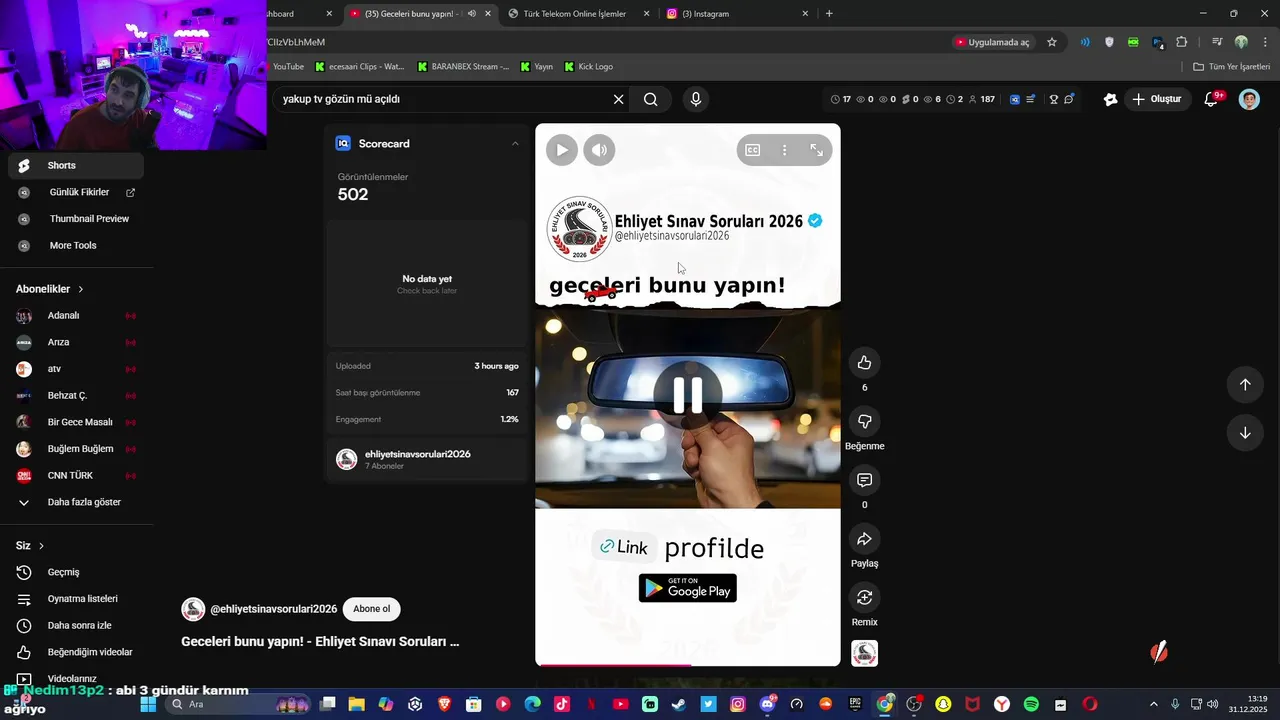
Task: Expand Abonelikler section chevron
Action: pyautogui.click(x=81, y=289)
